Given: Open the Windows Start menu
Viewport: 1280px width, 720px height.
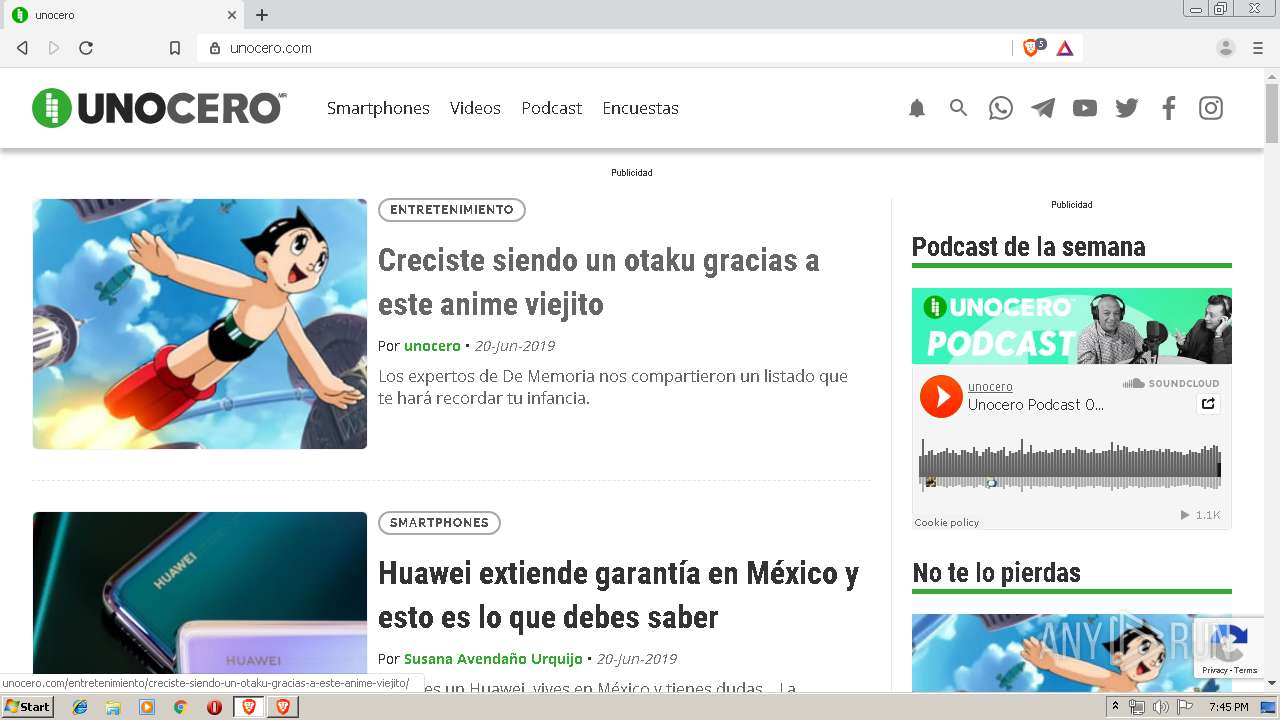Looking at the screenshot, I should (28, 707).
